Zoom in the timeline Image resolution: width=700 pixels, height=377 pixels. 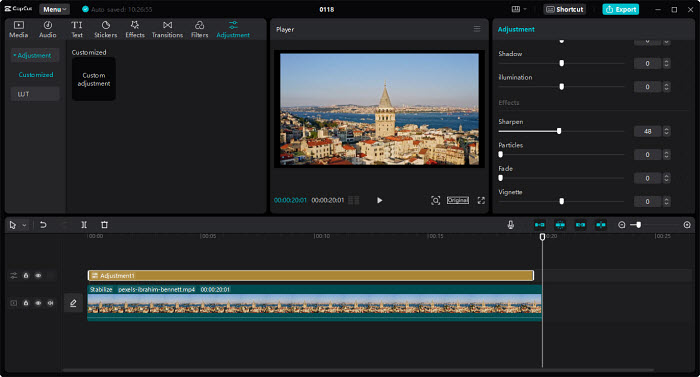(x=687, y=225)
